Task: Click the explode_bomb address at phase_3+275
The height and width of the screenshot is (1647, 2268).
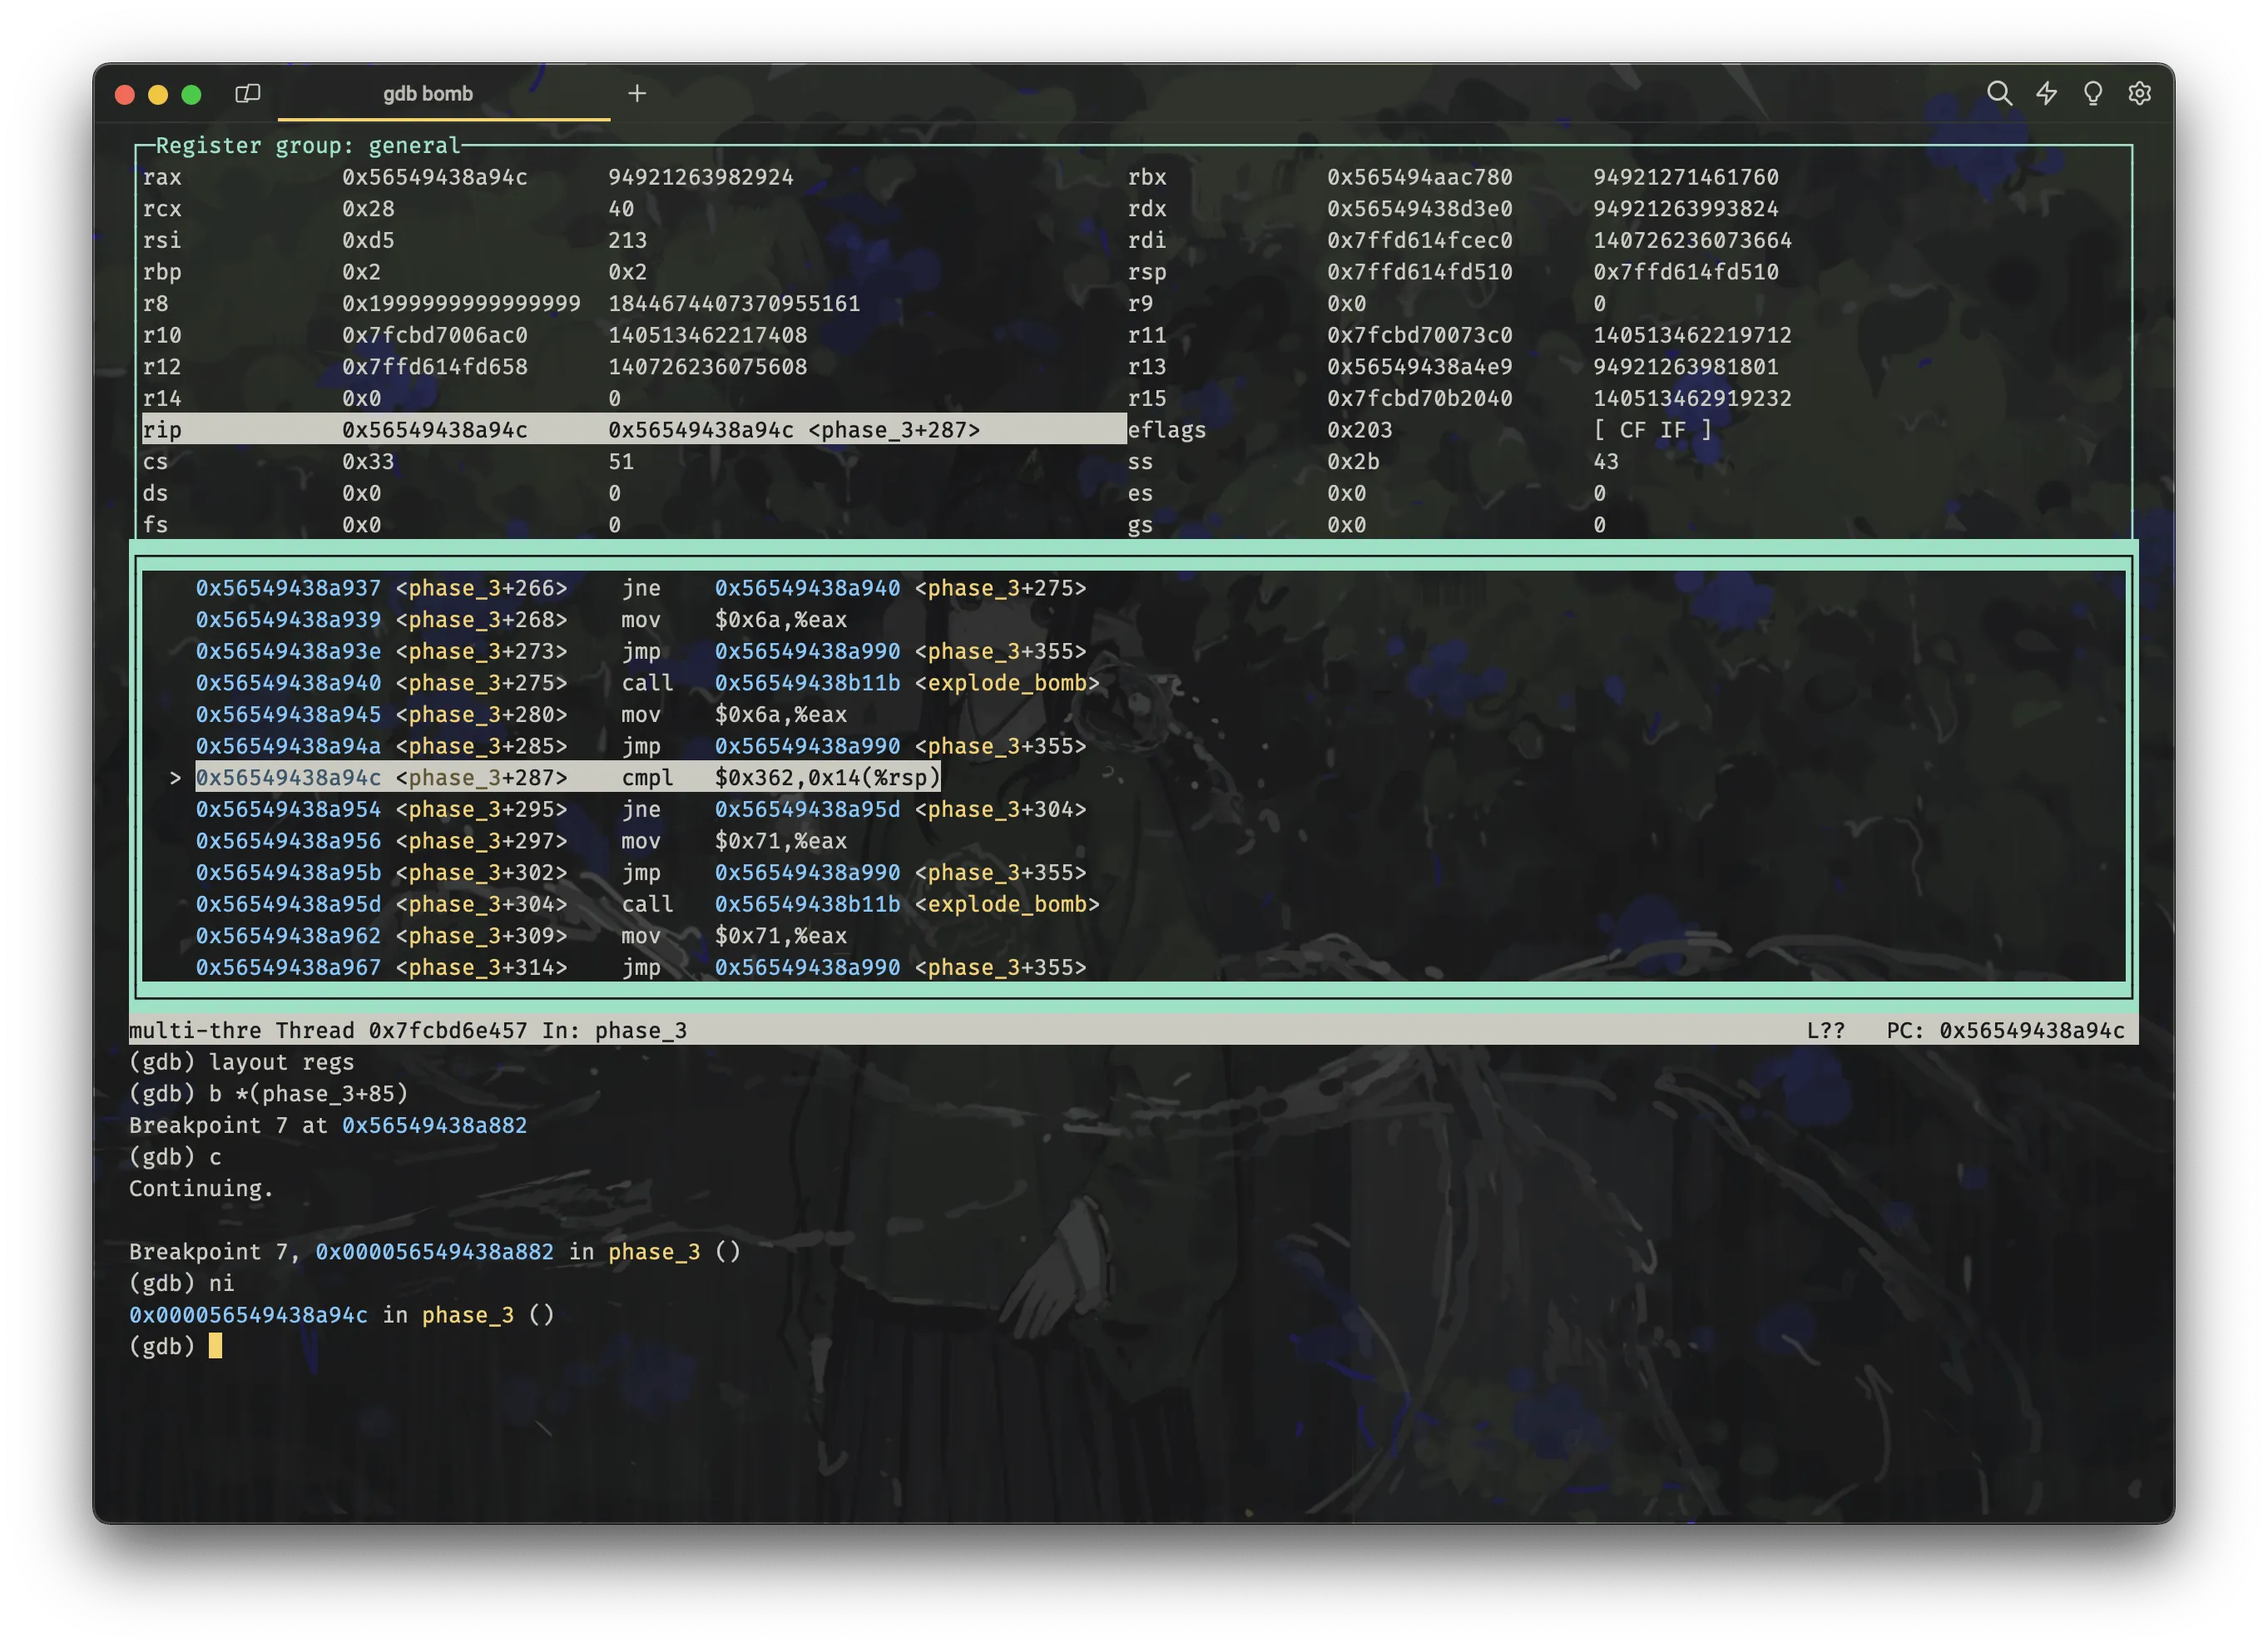Action: click(806, 683)
